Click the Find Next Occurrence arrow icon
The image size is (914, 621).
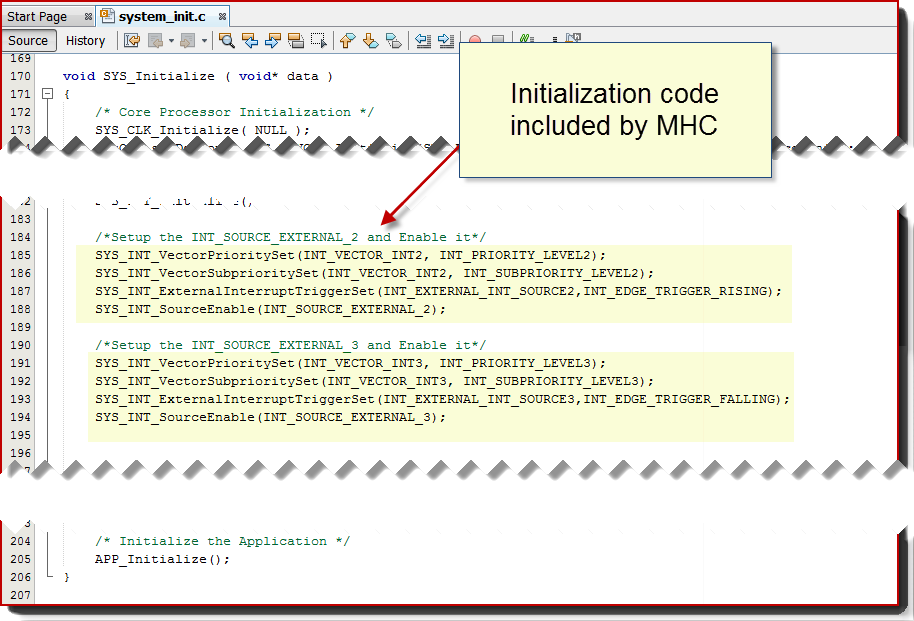(x=273, y=40)
